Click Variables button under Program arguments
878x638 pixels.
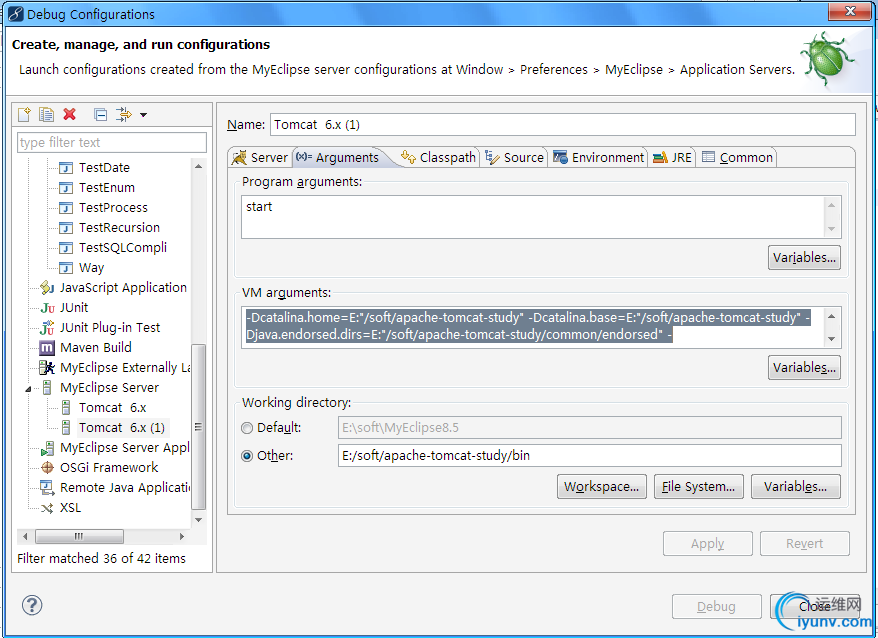click(804, 258)
